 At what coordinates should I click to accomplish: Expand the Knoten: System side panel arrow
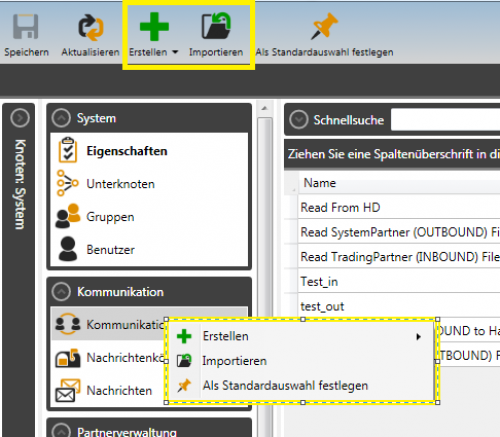20,118
